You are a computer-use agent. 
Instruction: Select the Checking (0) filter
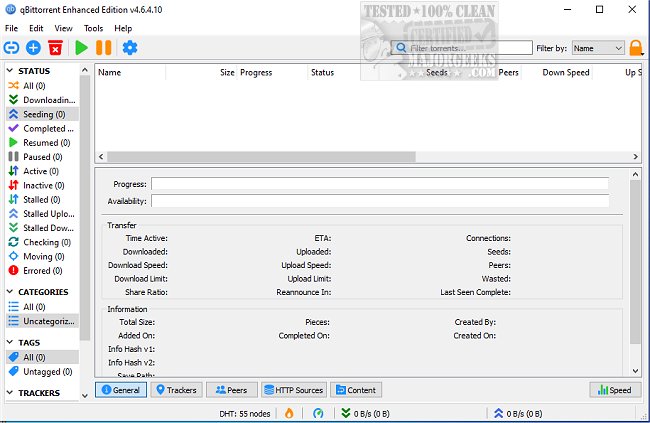42,242
